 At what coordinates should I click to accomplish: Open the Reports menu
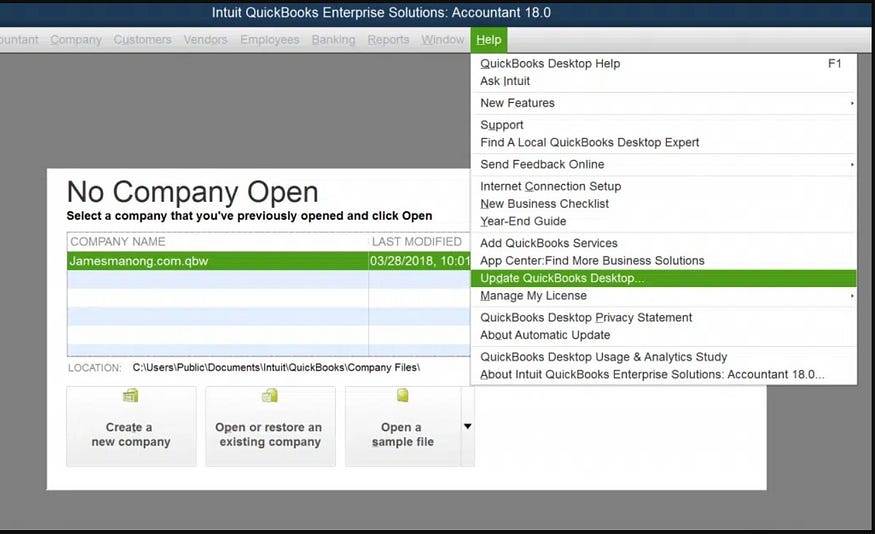tap(388, 40)
